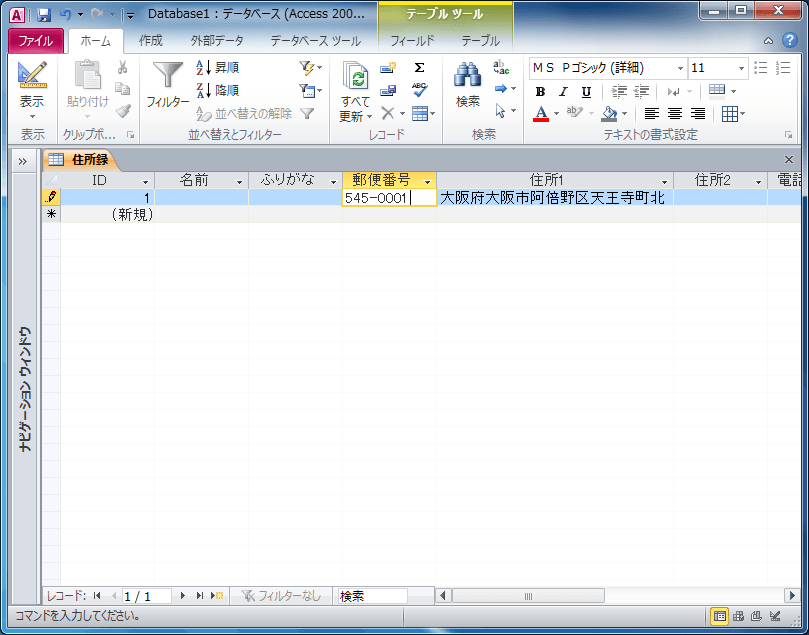Open the font size dropdown
The height and width of the screenshot is (635, 809).
(x=741, y=68)
